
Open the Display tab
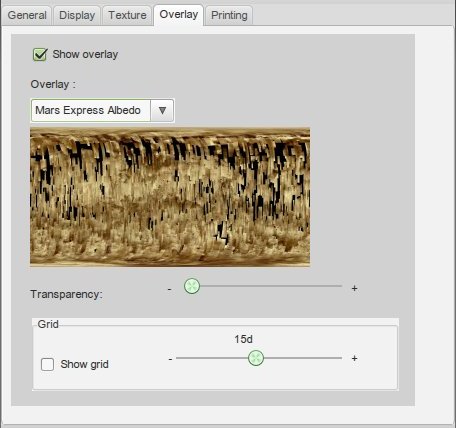(77, 15)
